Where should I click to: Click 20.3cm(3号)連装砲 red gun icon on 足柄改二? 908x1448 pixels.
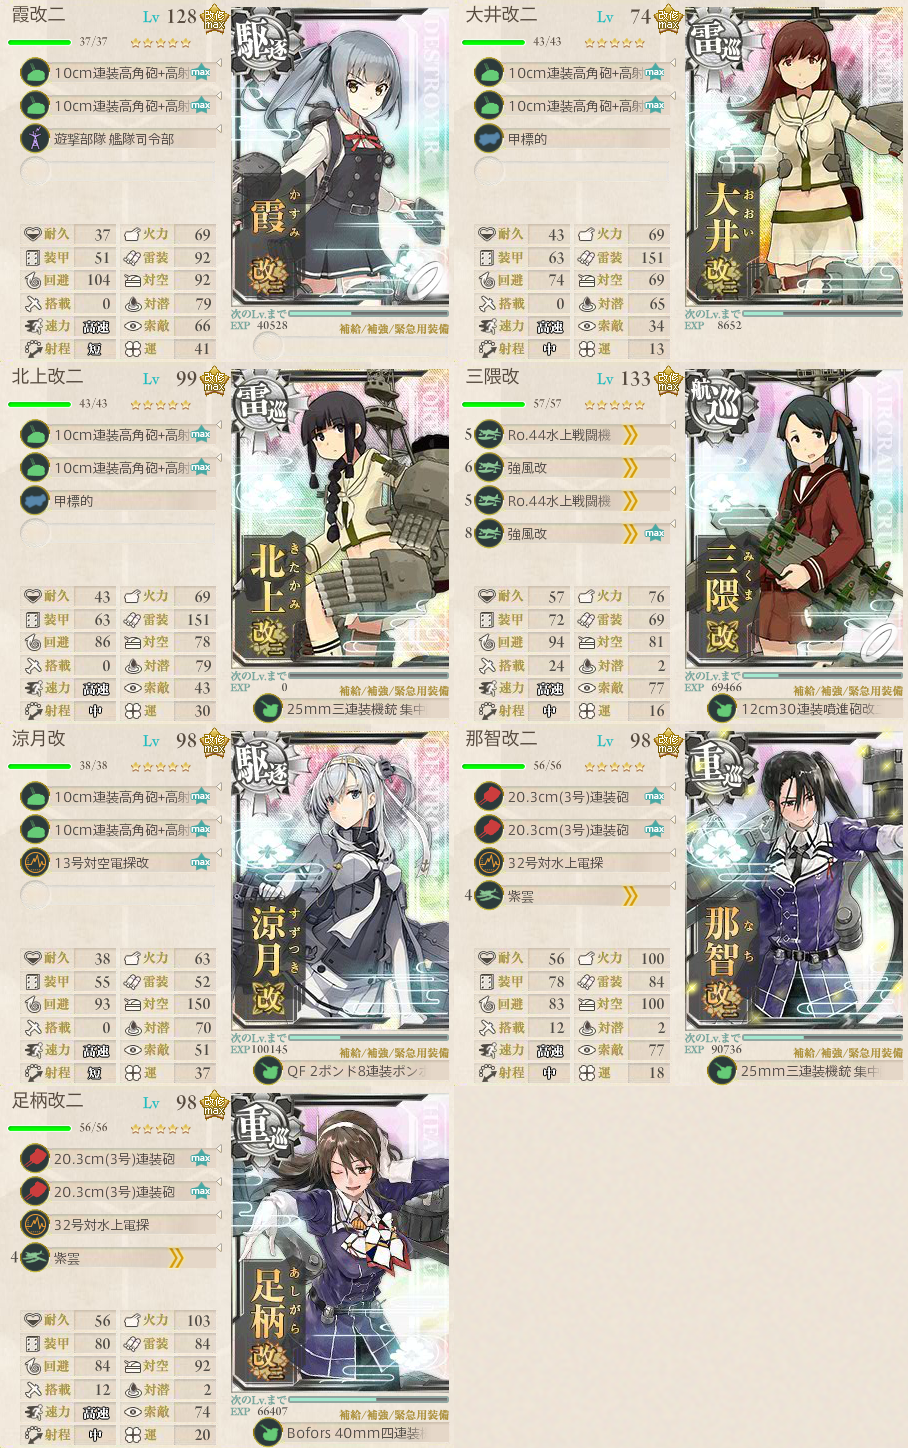(35, 1159)
